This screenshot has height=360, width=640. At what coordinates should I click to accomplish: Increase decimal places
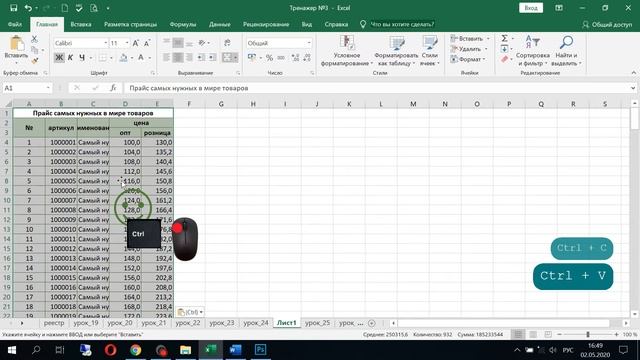pyautogui.click(x=296, y=58)
